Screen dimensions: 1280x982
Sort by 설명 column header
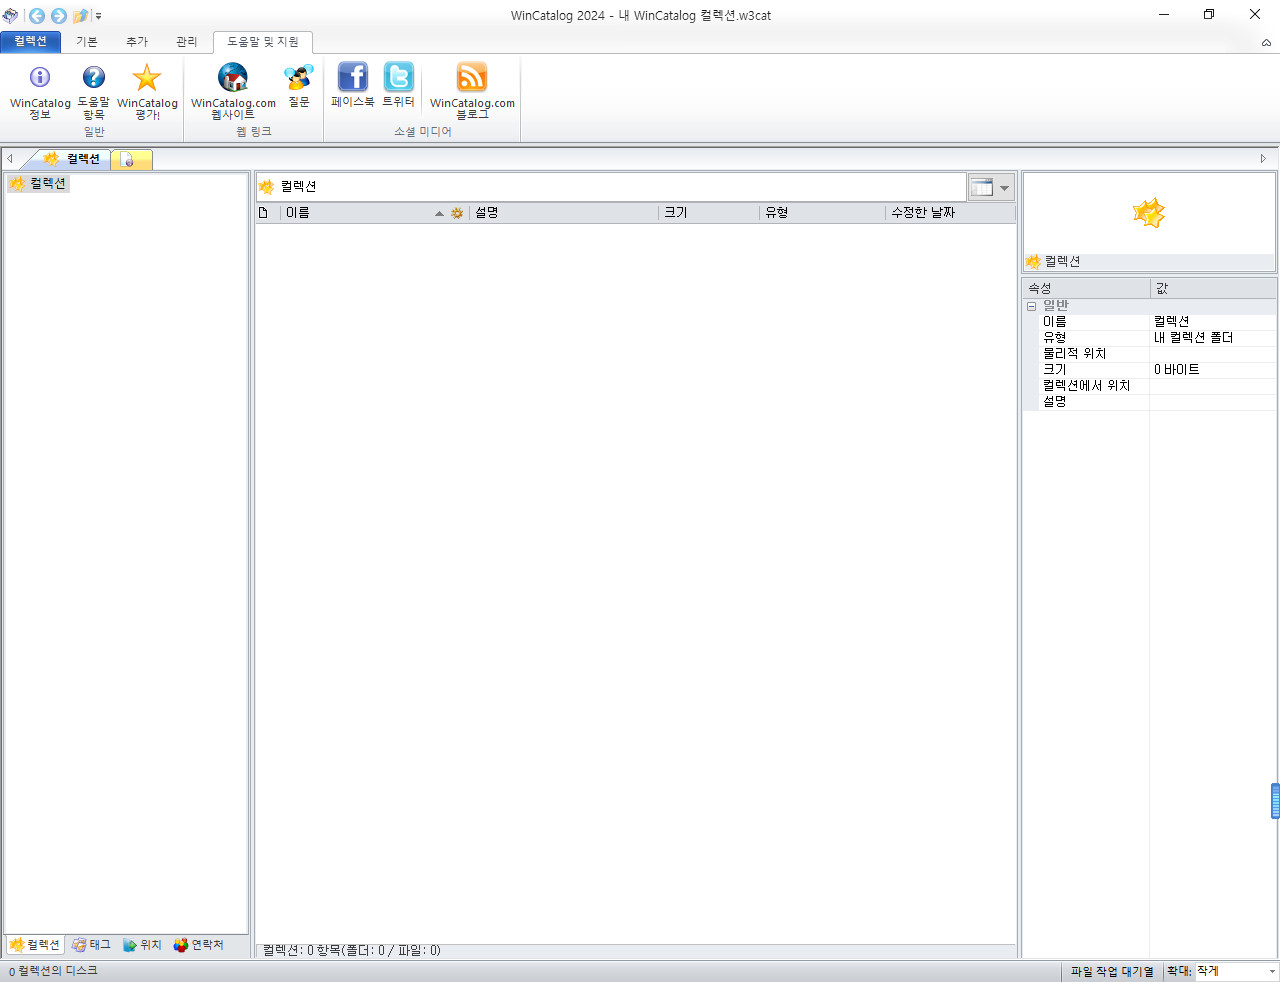click(x=563, y=213)
